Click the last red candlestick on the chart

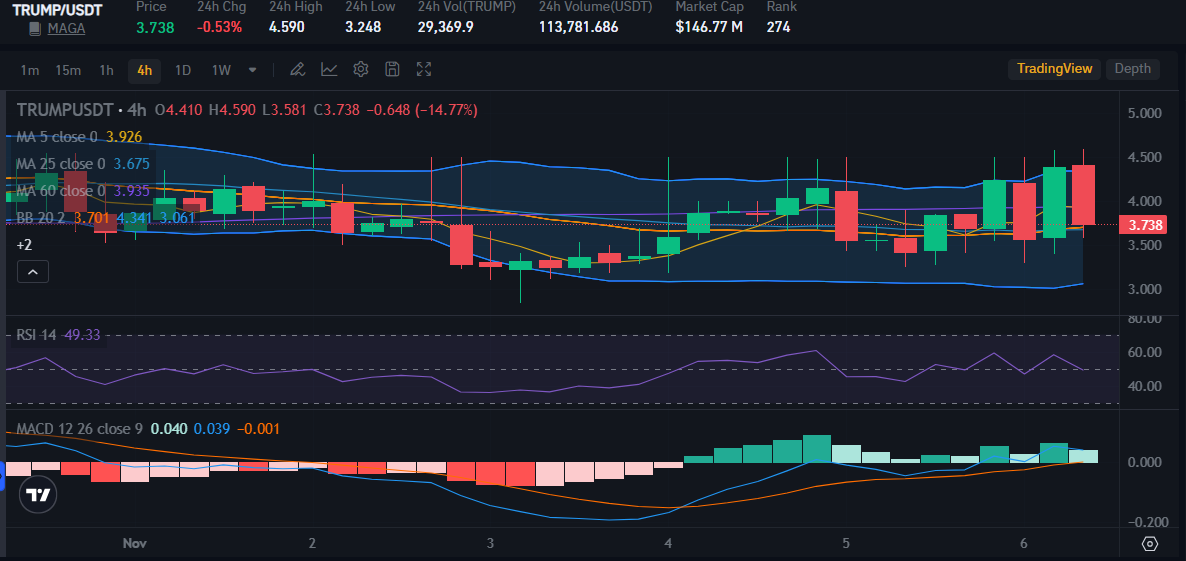1083,195
